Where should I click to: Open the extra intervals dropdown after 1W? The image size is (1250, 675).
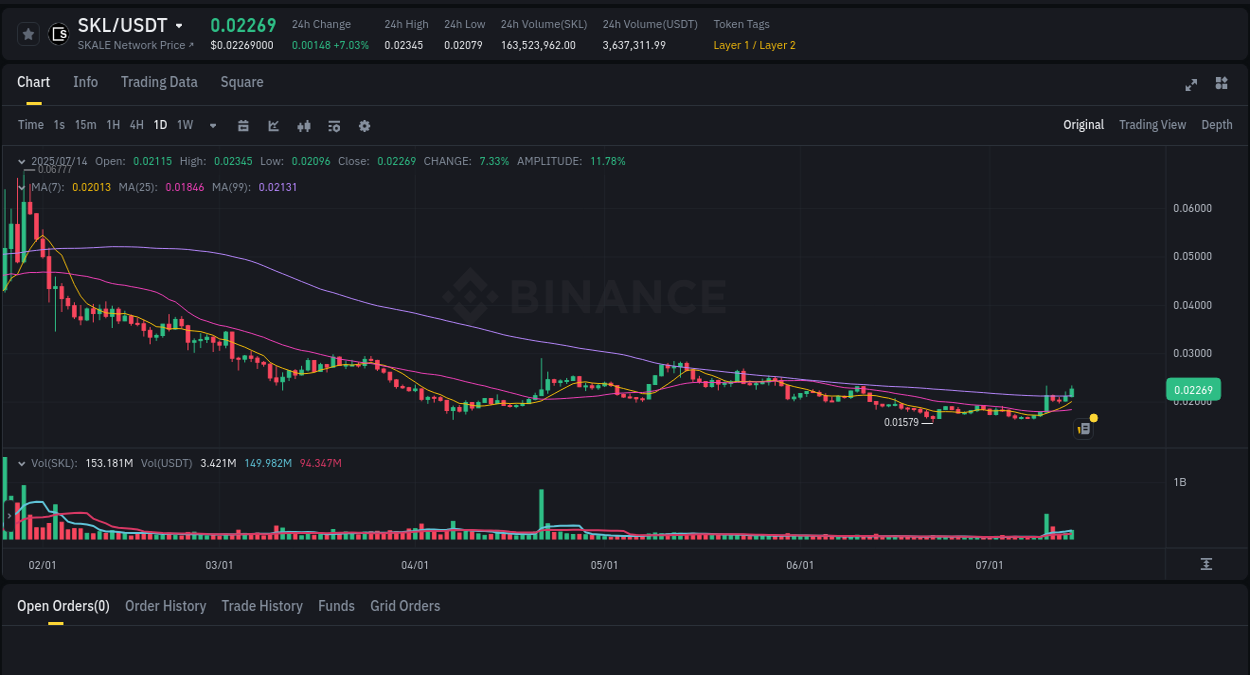pyautogui.click(x=211, y=125)
